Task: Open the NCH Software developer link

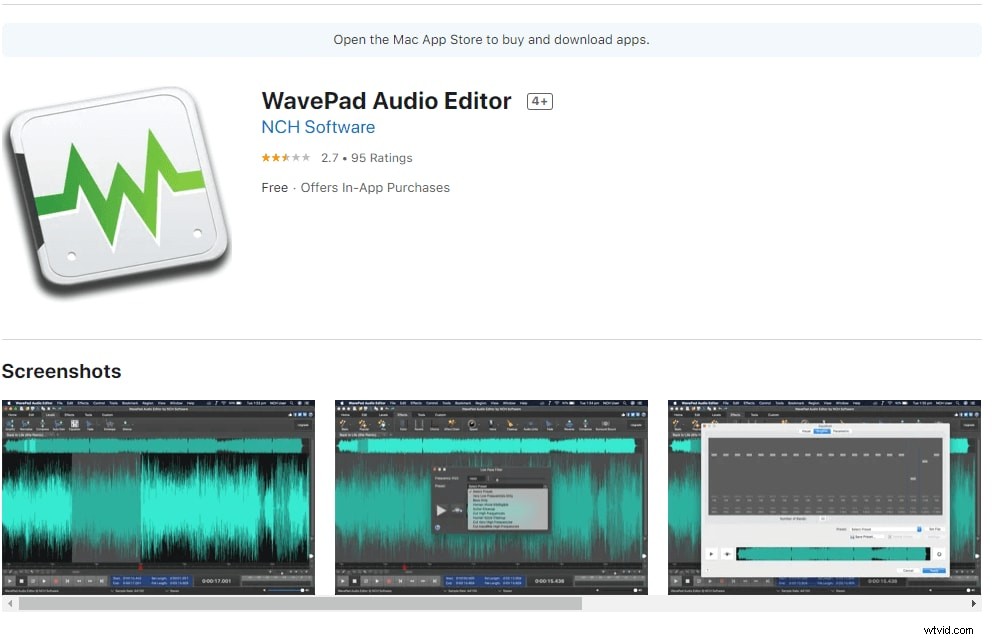Action: [x=318, y=127]
